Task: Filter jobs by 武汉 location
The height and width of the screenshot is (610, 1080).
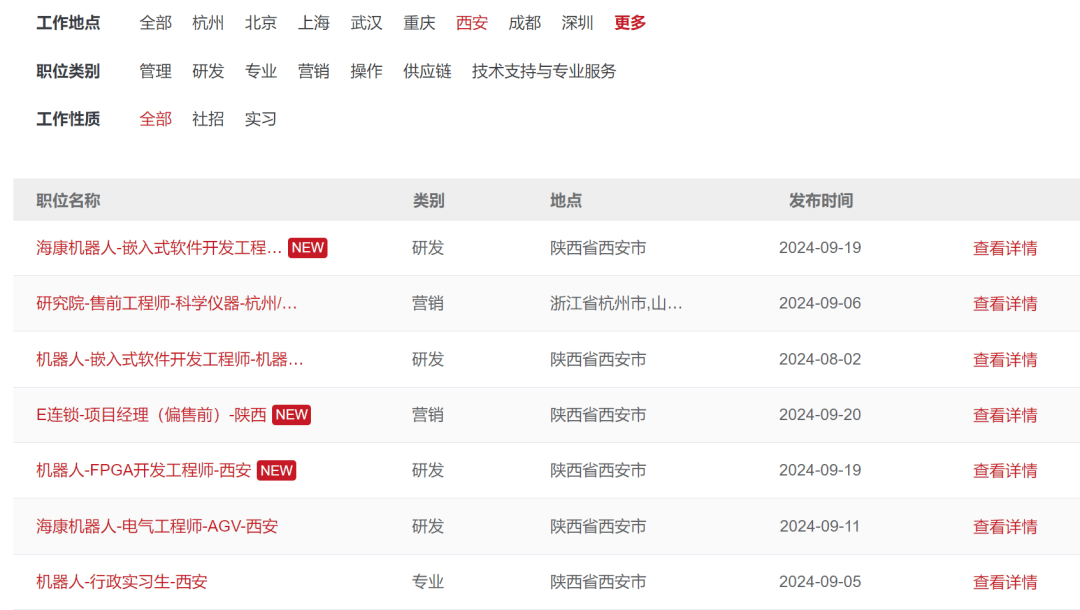Action: (366, 23)
